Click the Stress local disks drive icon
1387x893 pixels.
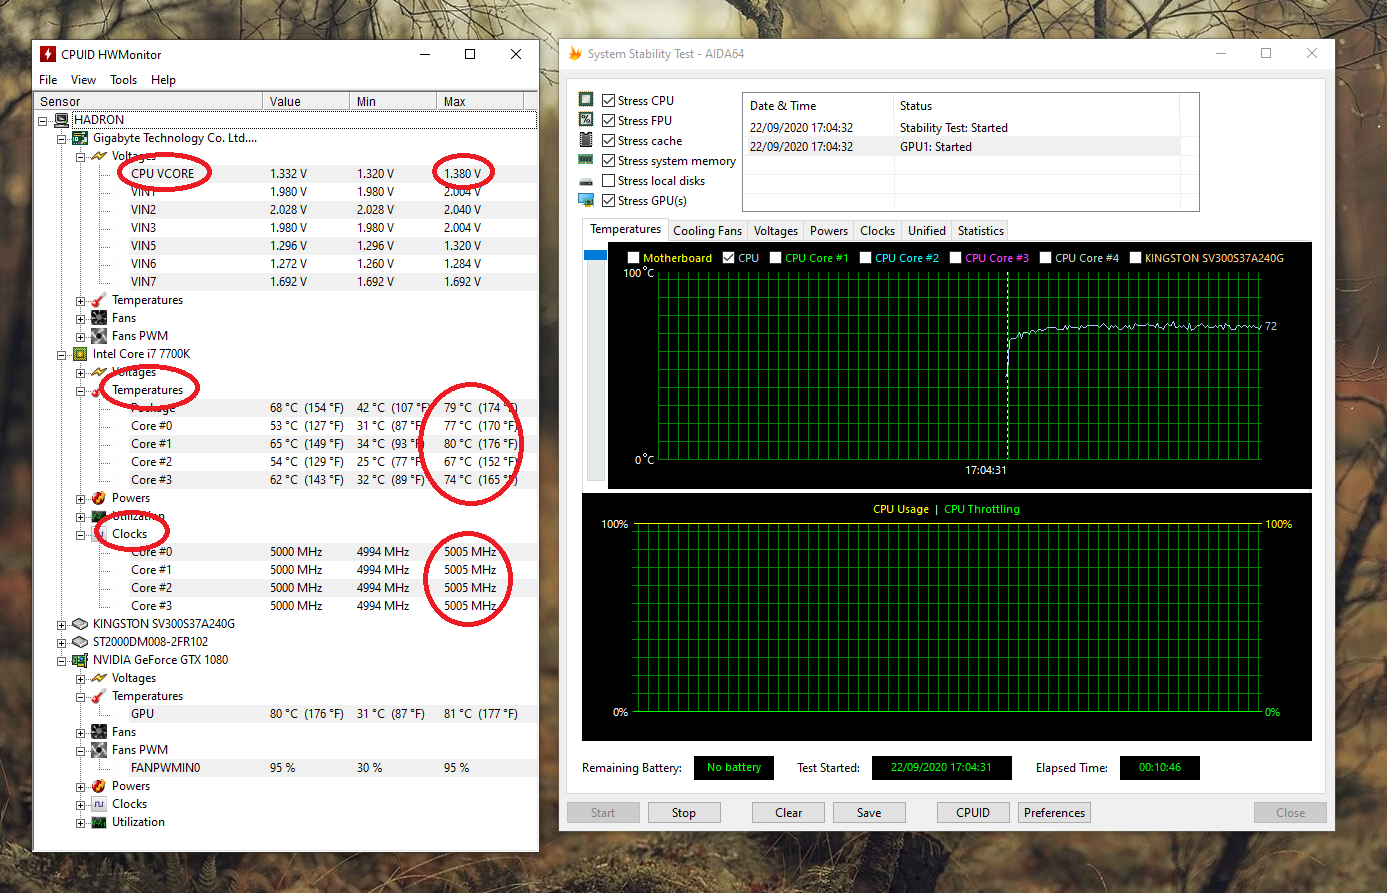(x=586, y=181)
